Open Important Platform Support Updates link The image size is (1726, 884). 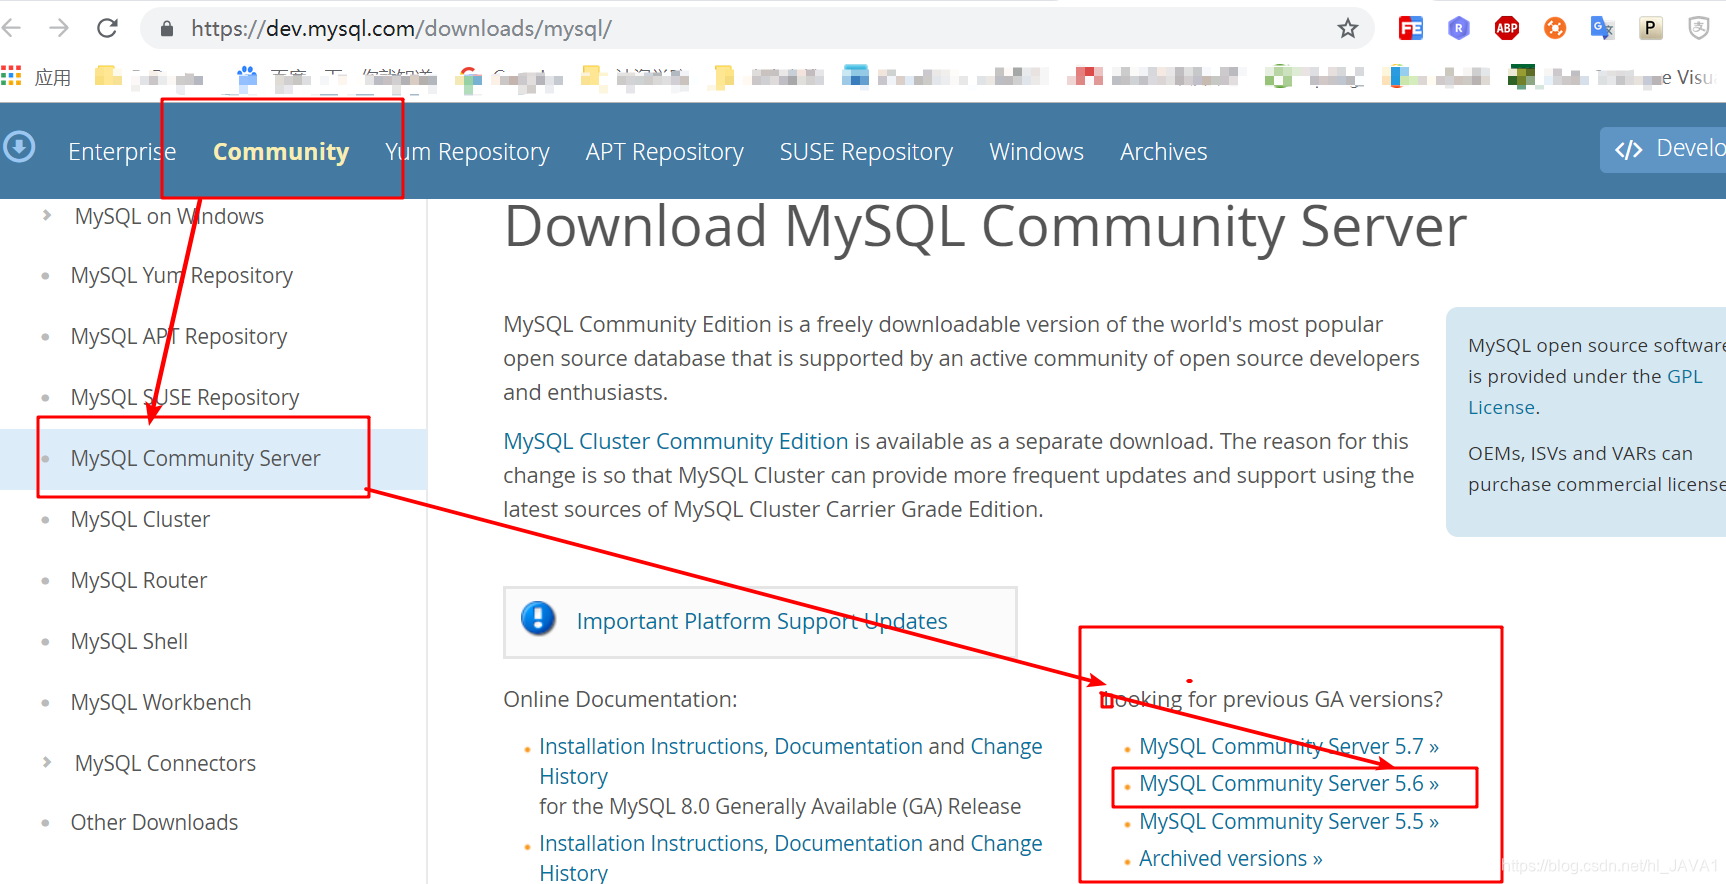pyautogui.click(x=762, y=621)
